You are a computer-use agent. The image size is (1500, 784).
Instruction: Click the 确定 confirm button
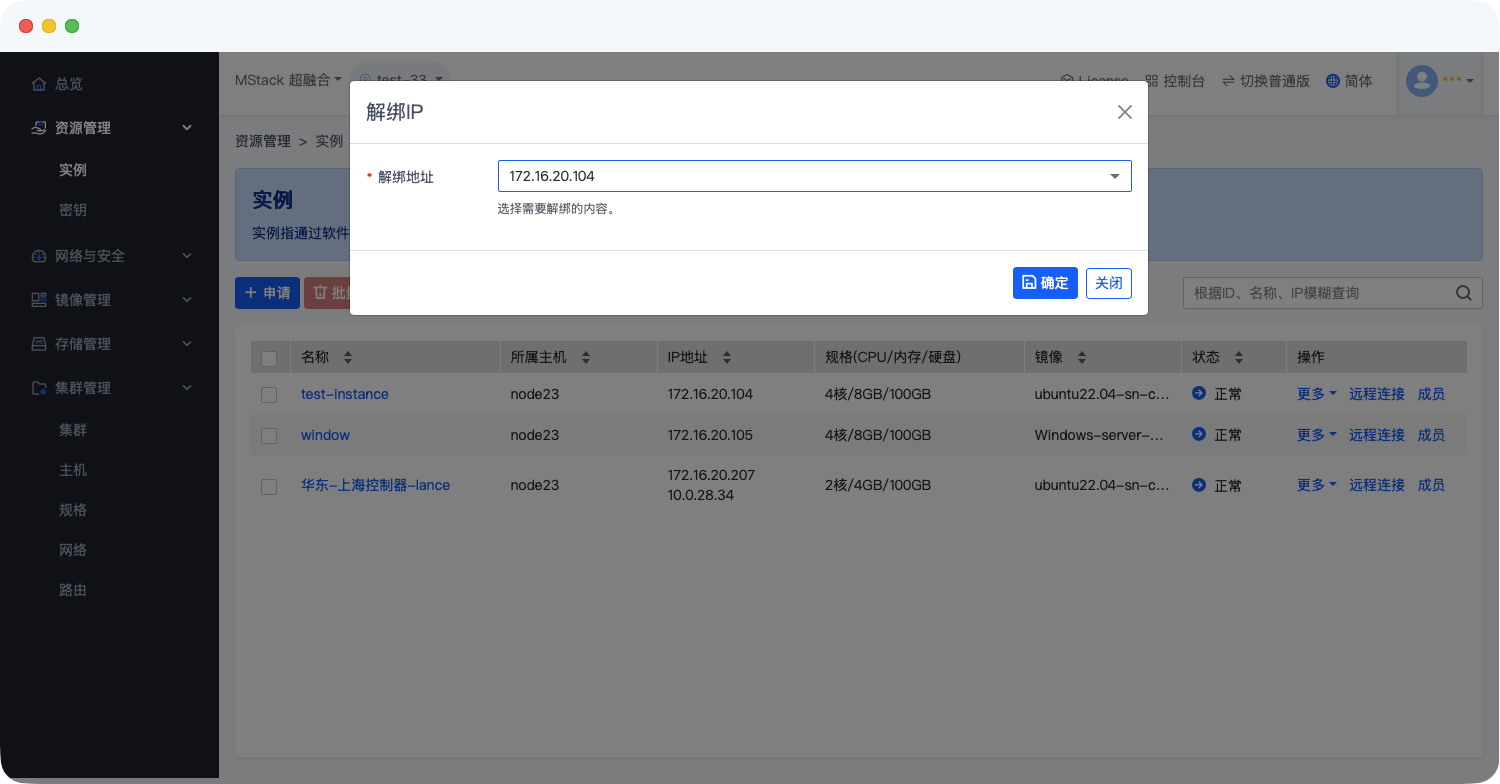[1045, 283]
